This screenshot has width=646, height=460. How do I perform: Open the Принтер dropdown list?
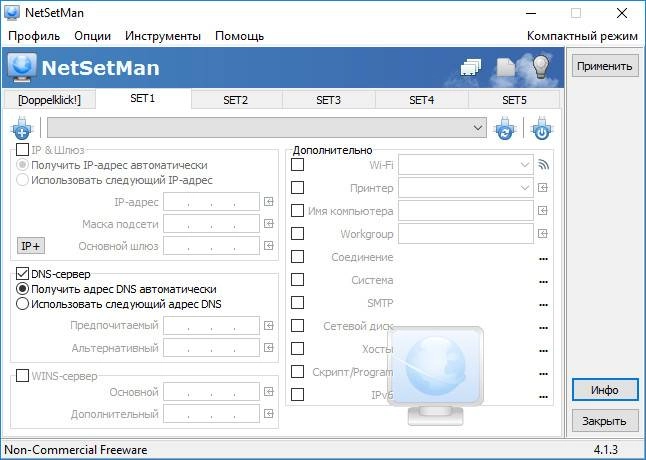pos(524,188)
